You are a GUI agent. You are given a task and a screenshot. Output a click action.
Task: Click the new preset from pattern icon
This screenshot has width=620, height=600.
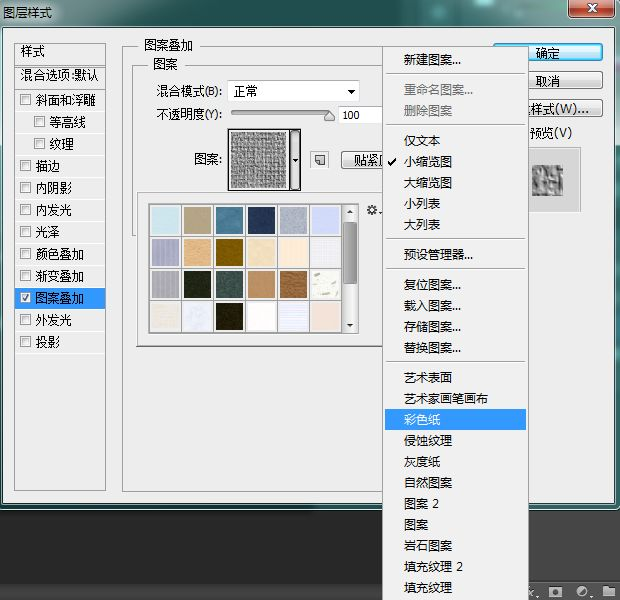(319, 160)
